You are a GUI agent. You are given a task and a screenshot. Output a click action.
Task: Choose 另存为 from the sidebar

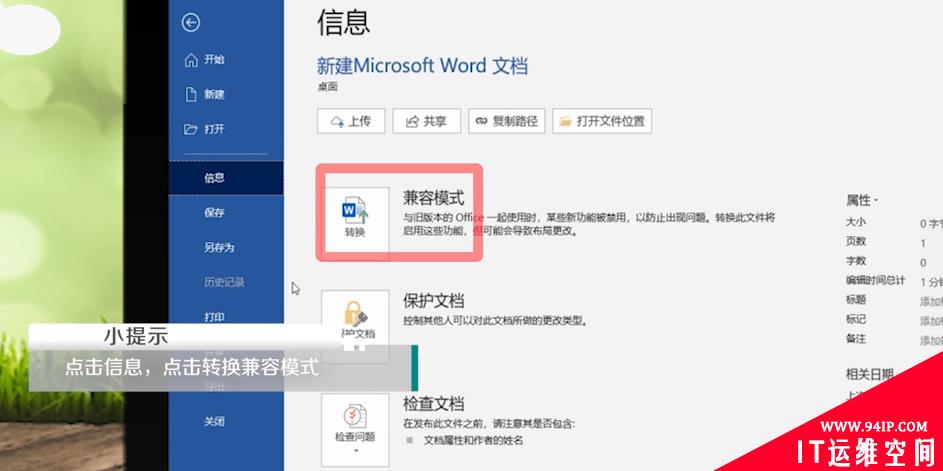(219, 247)
